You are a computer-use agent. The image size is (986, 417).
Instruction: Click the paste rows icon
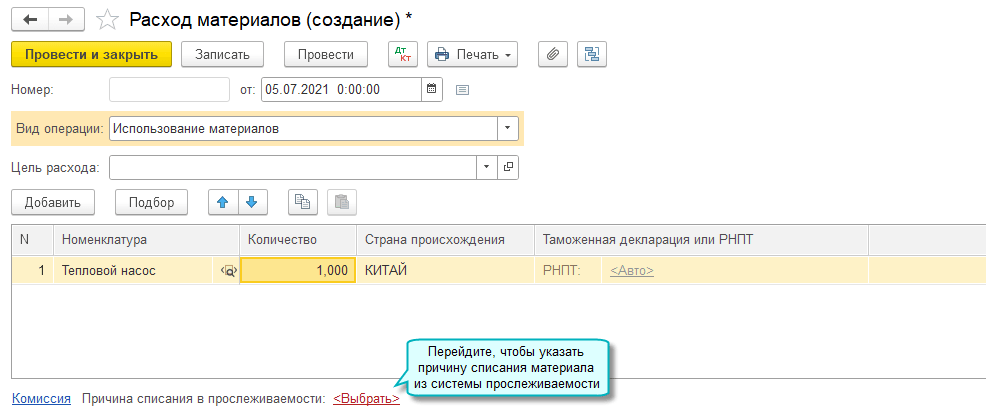point(342,202)
